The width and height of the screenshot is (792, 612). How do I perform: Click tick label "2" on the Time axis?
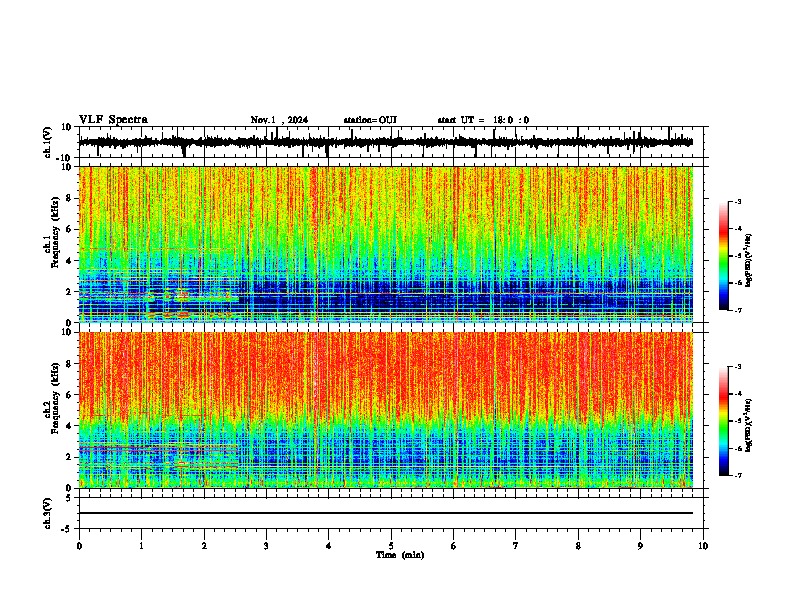(x=204, y=546)
